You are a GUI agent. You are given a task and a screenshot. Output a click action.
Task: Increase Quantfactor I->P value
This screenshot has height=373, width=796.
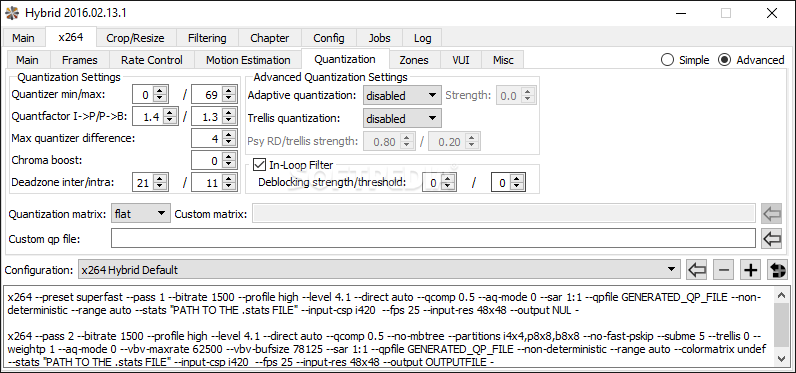pyautogui.click(x=169, y=113)
